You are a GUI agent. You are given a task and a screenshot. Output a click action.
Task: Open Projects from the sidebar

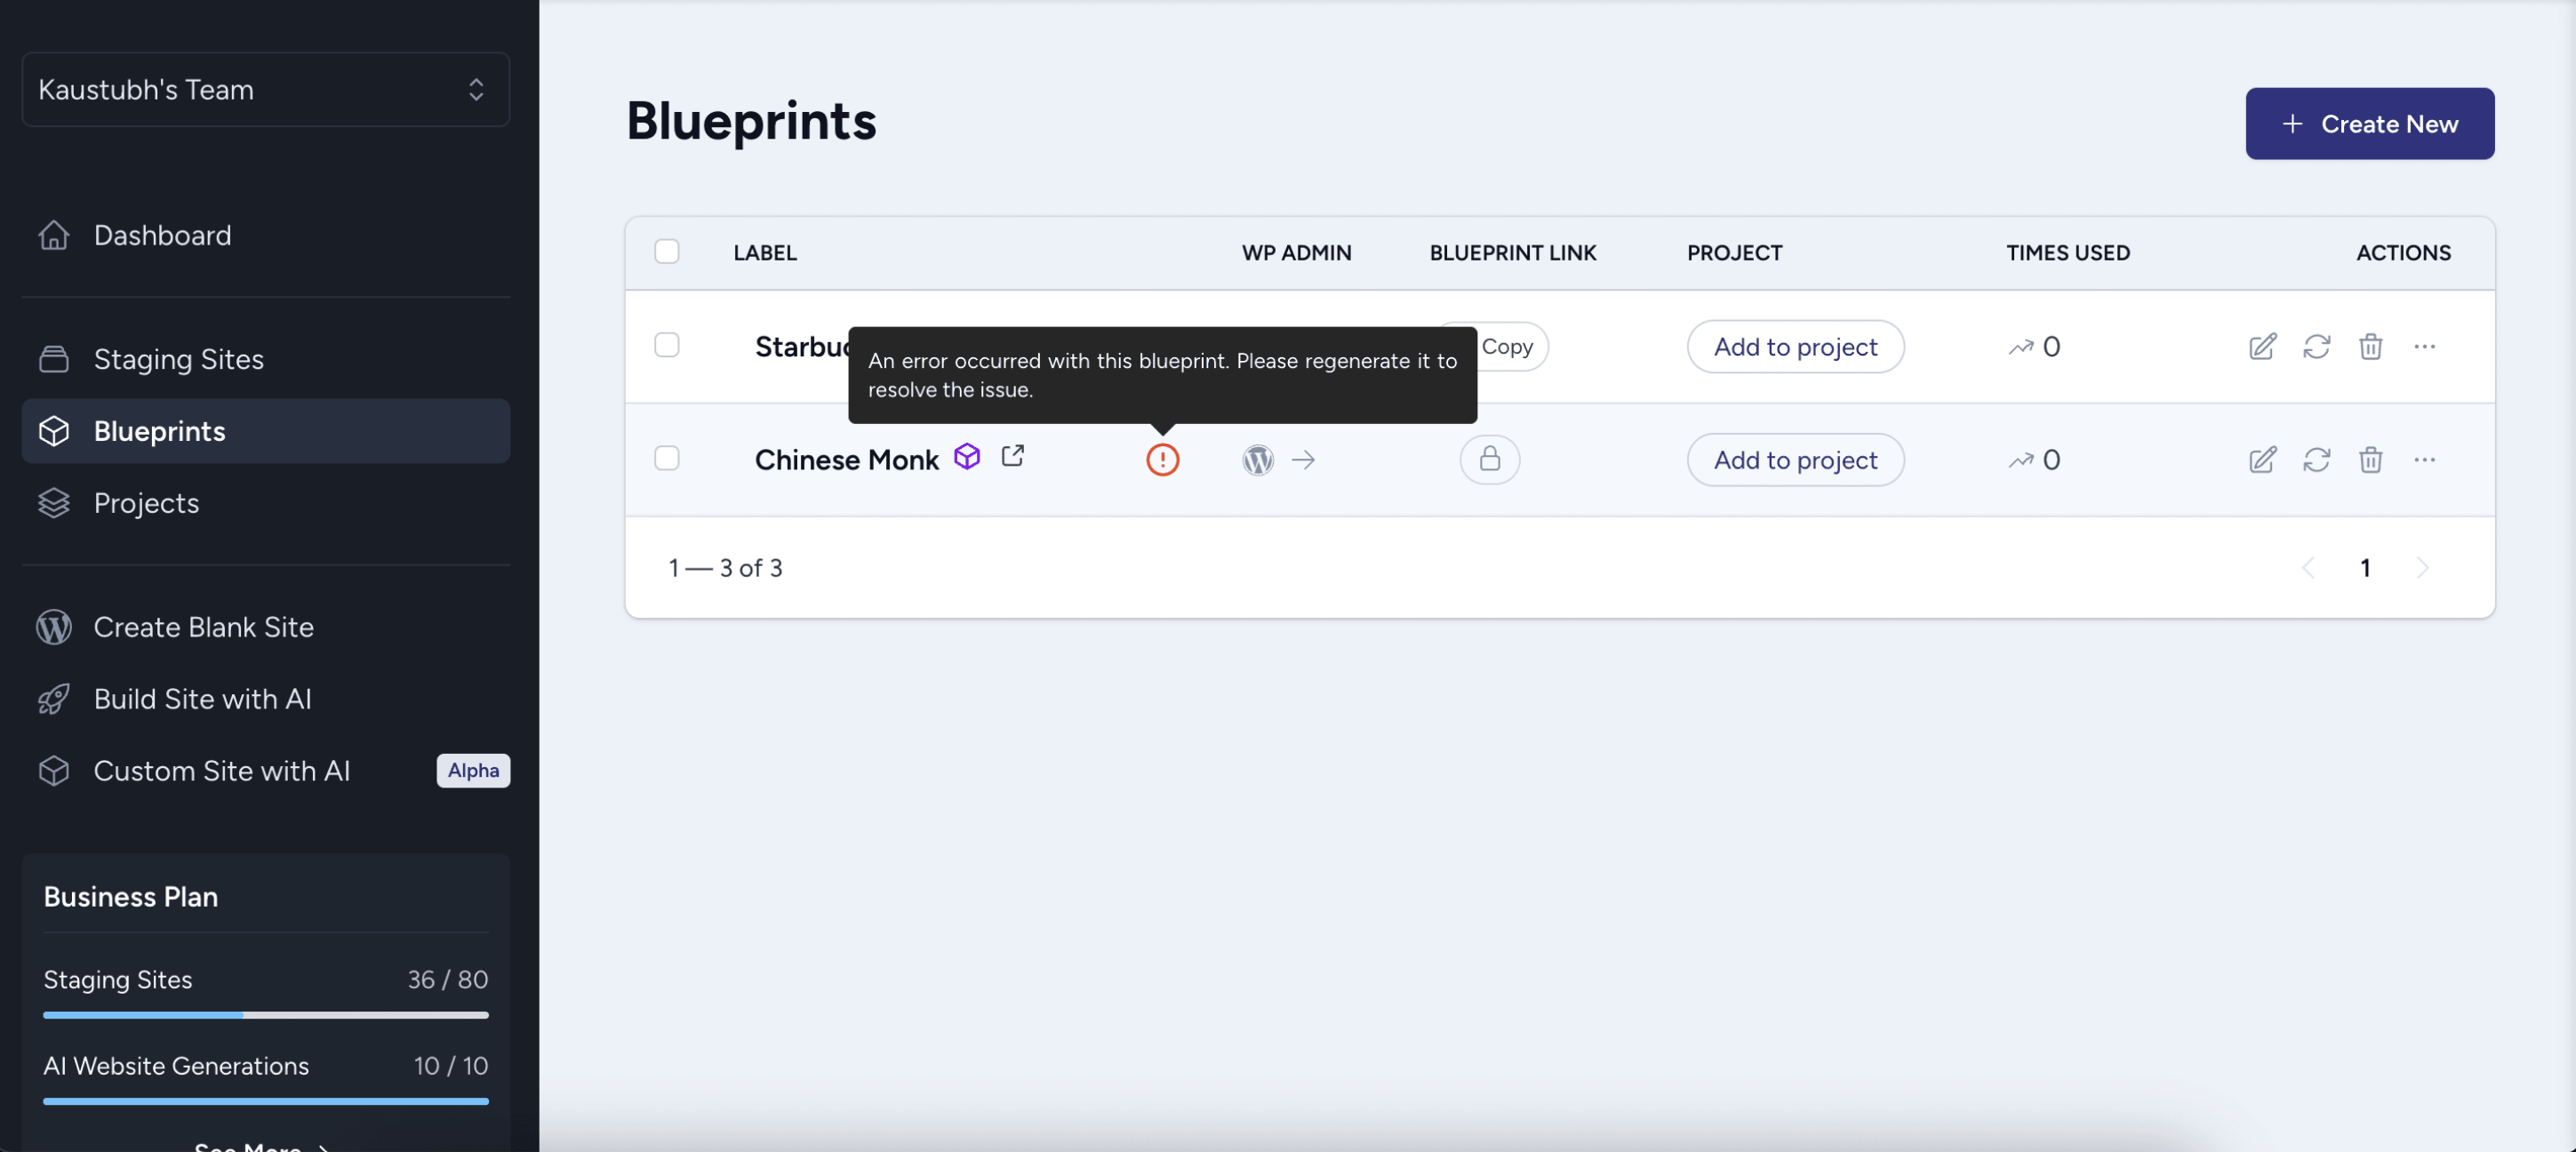click(146, 503)
